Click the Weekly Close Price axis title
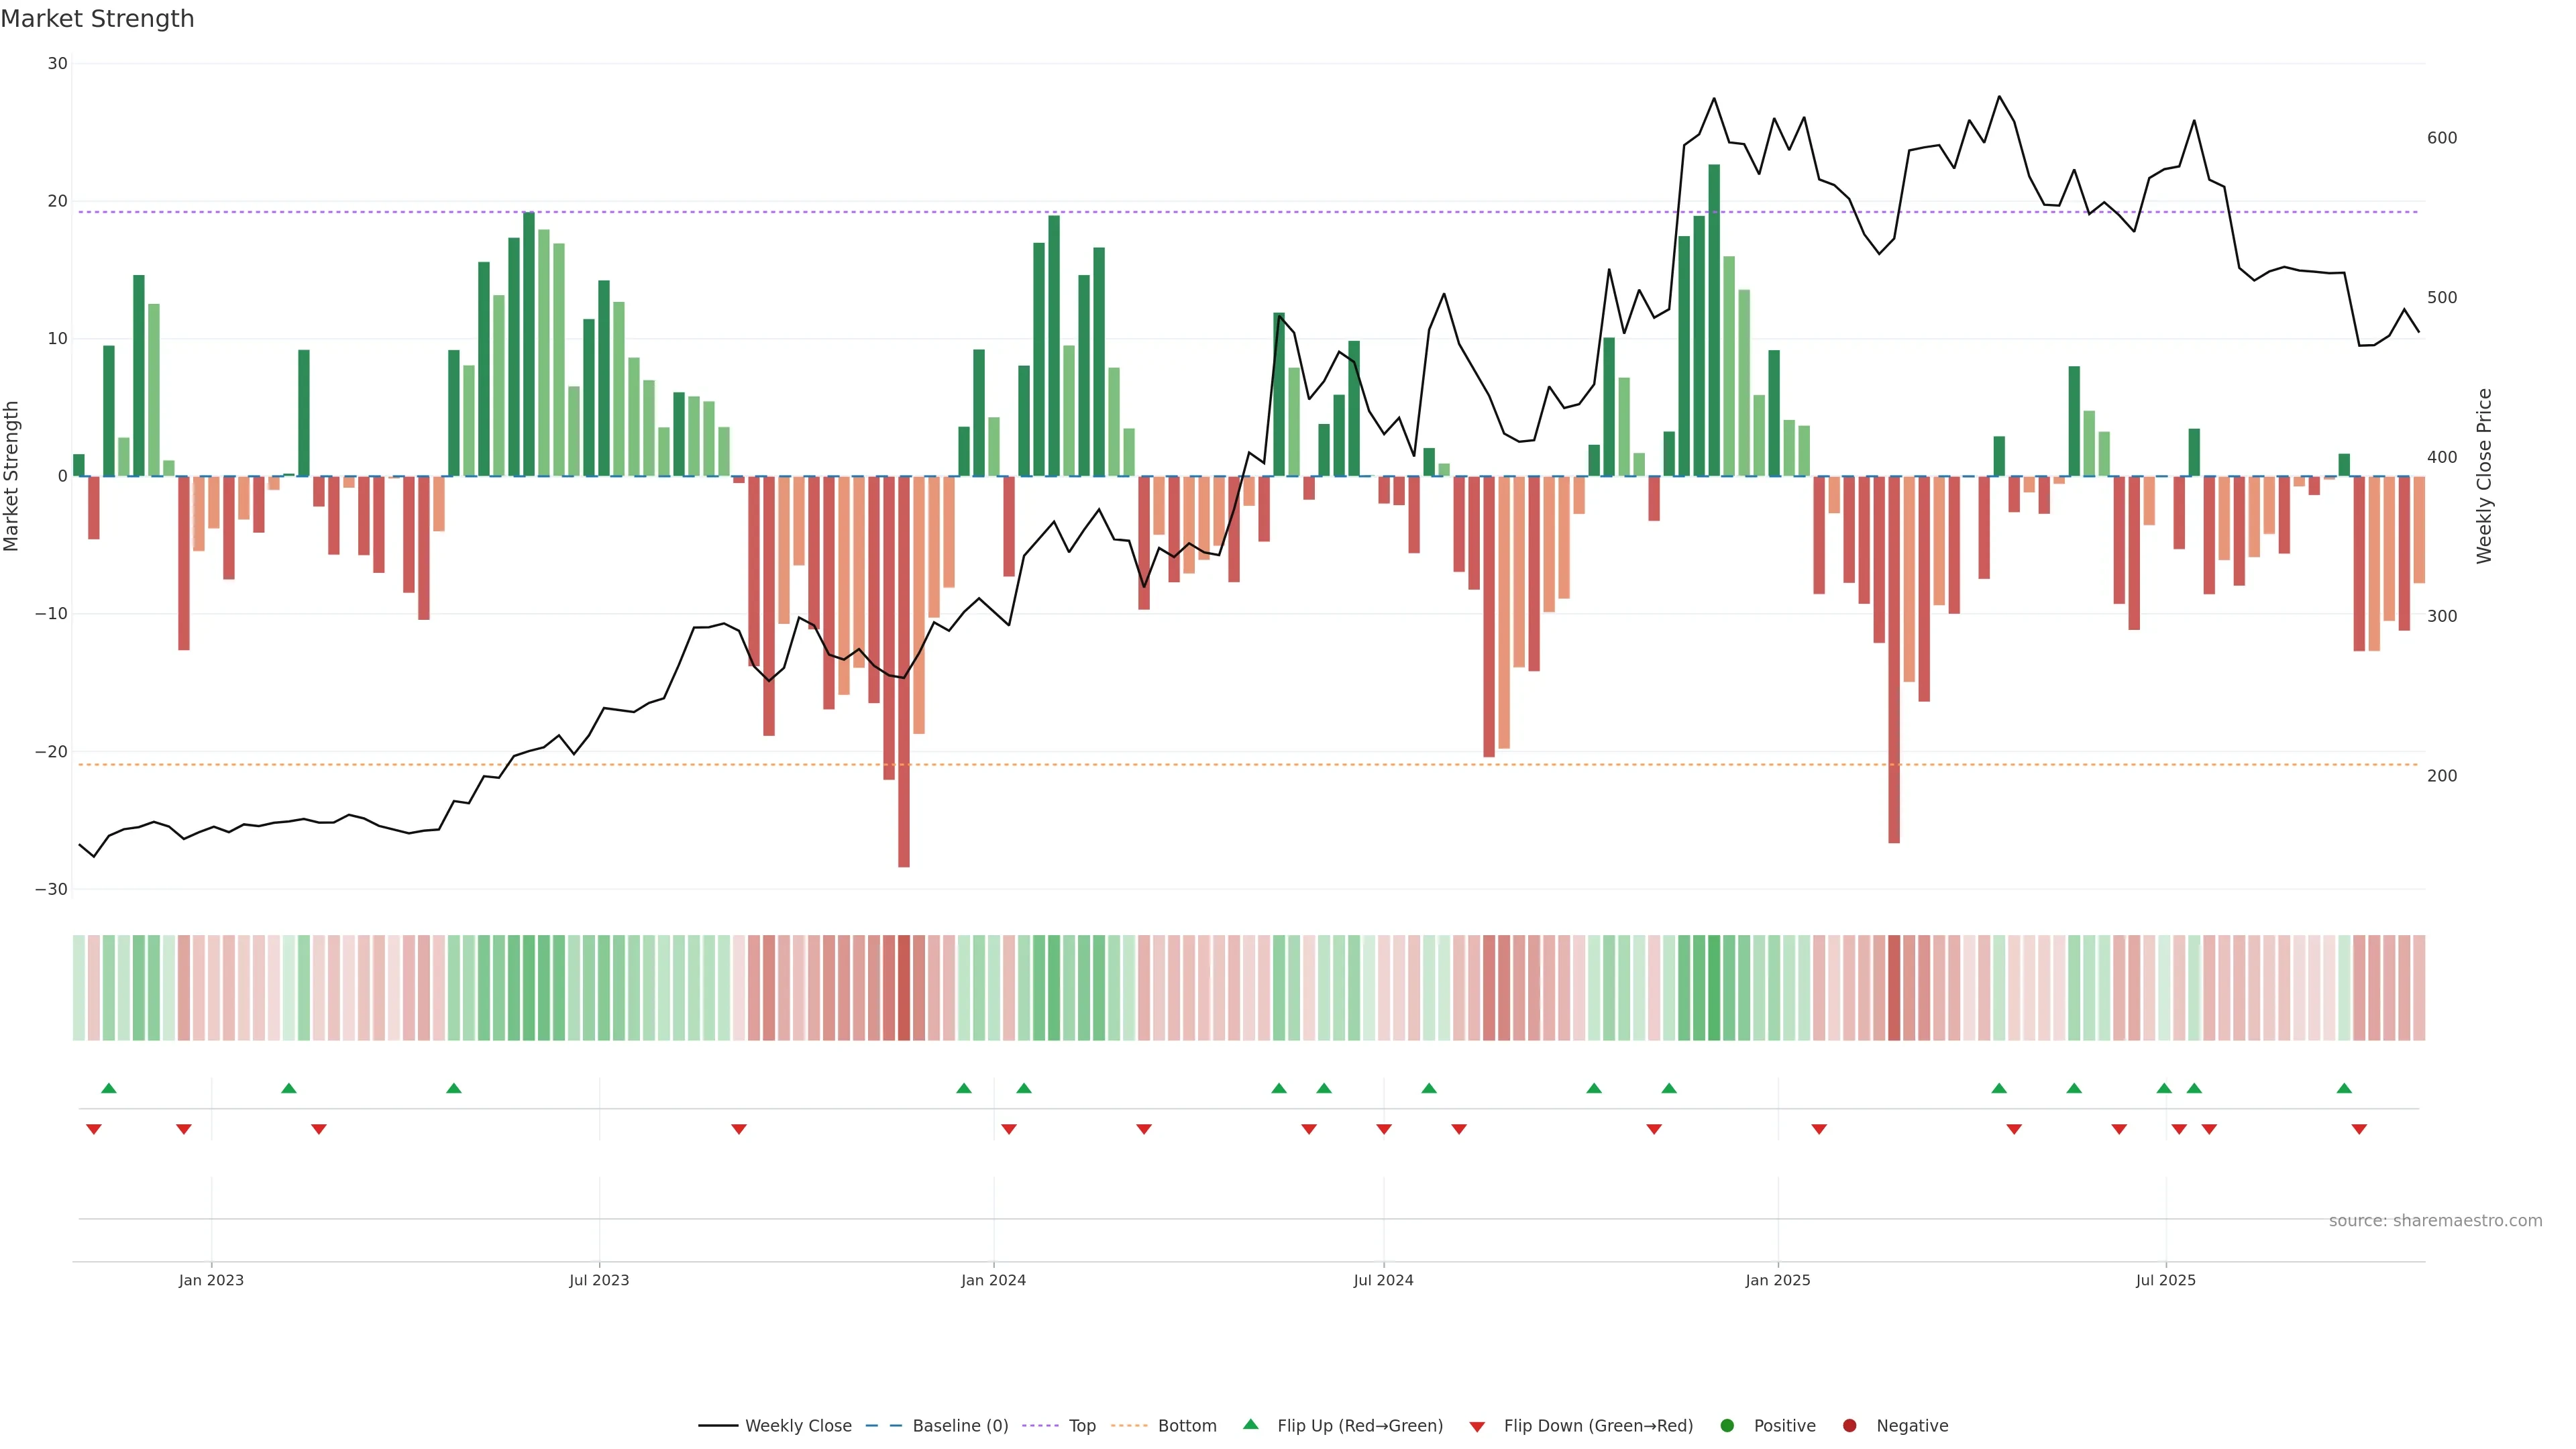 (2484, 476)
